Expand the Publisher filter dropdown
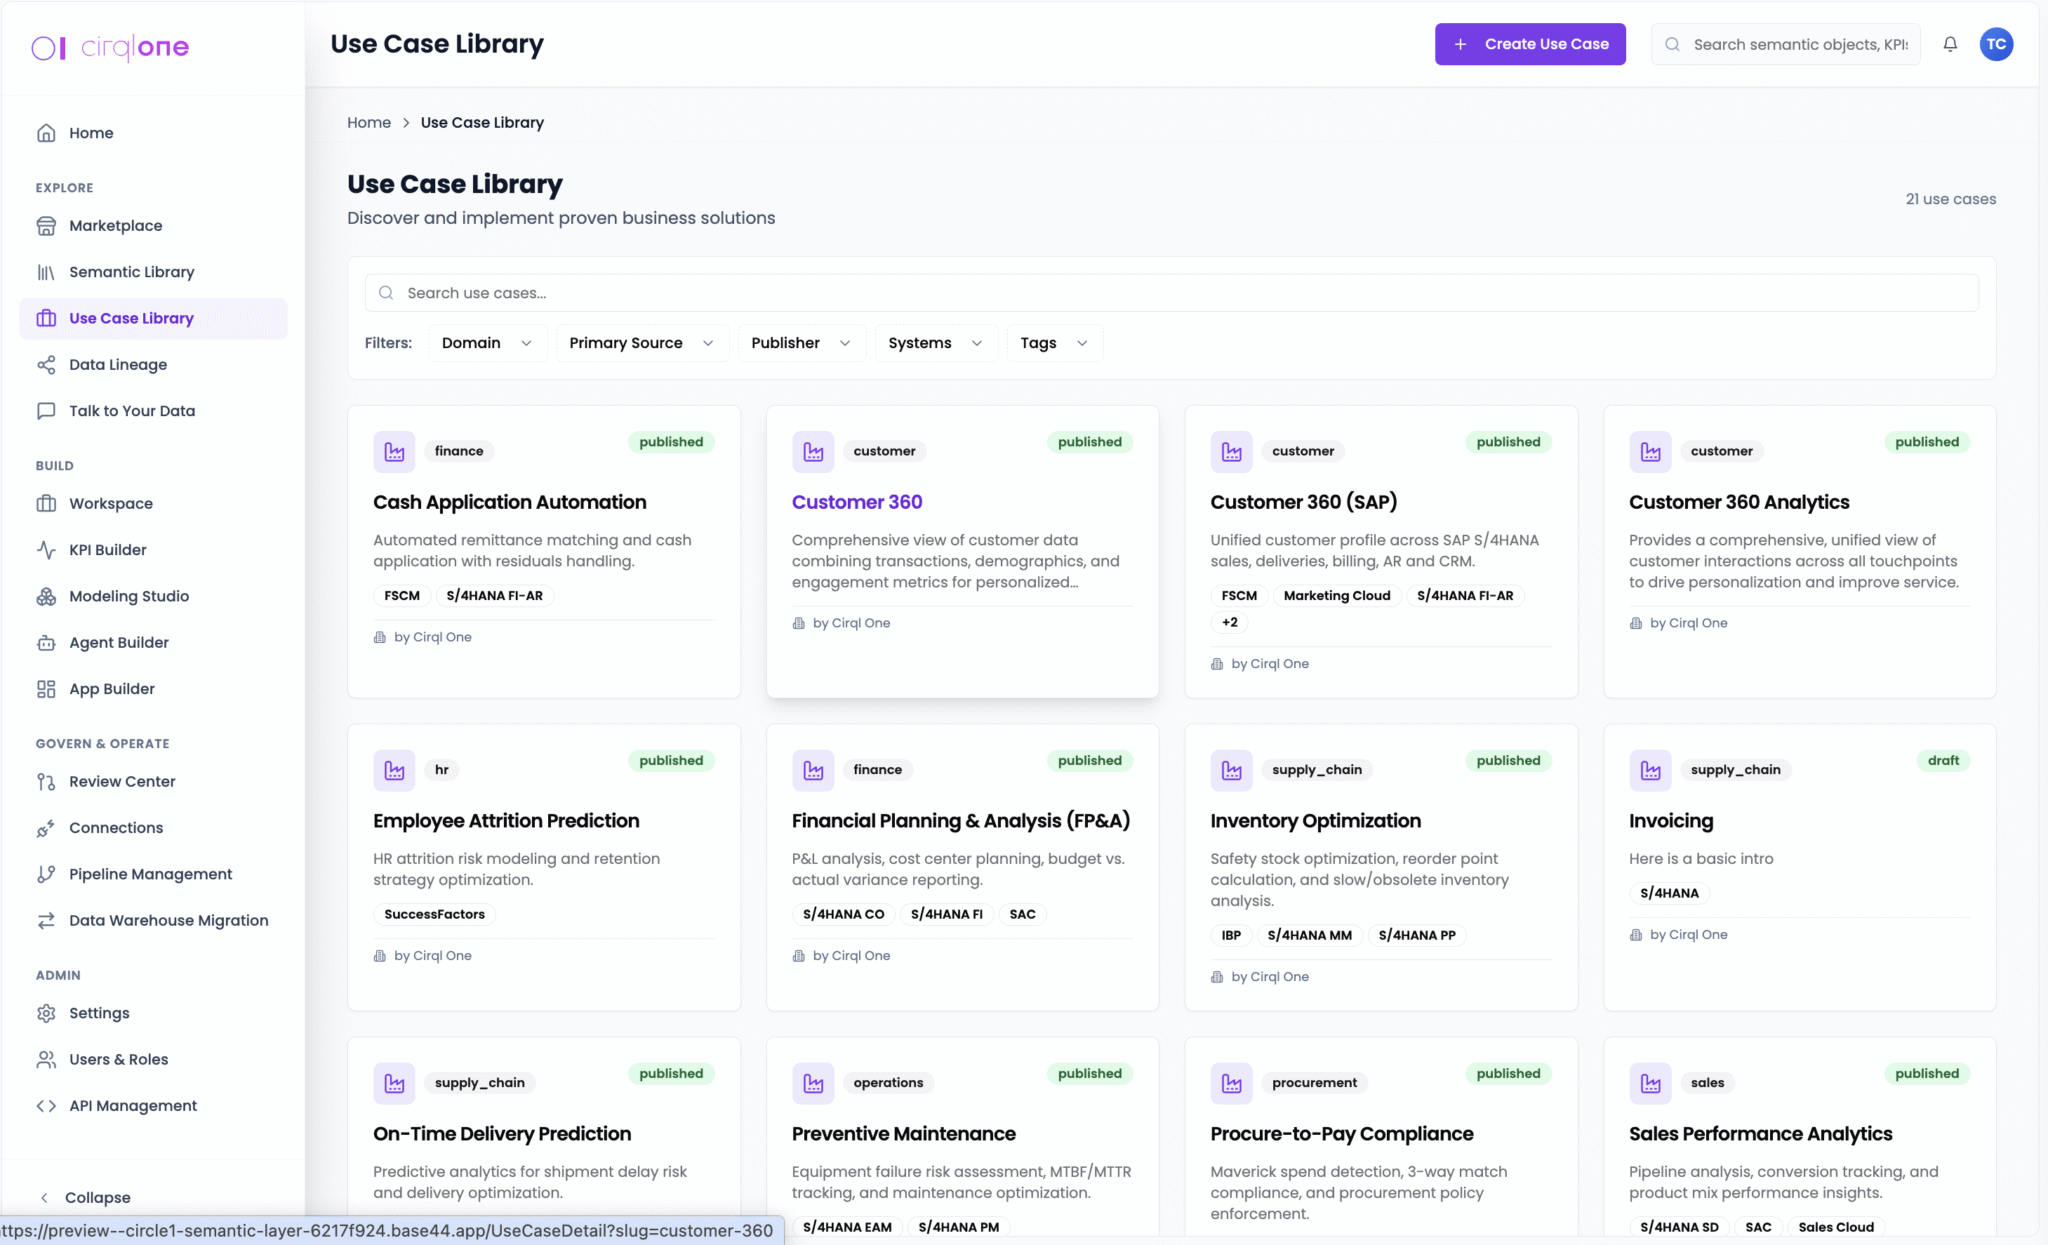Viewport: 2048px width, 1245px height. (800, 343)
